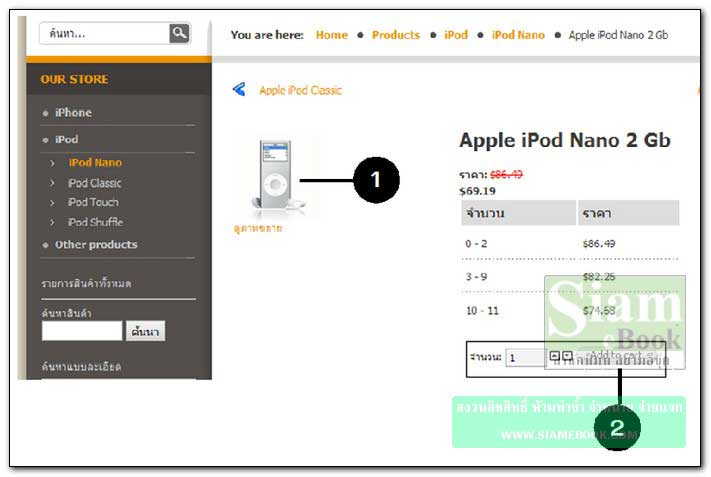
Task: Select iPod Touch in sidebar submenu
Action: tap(93, 202)
